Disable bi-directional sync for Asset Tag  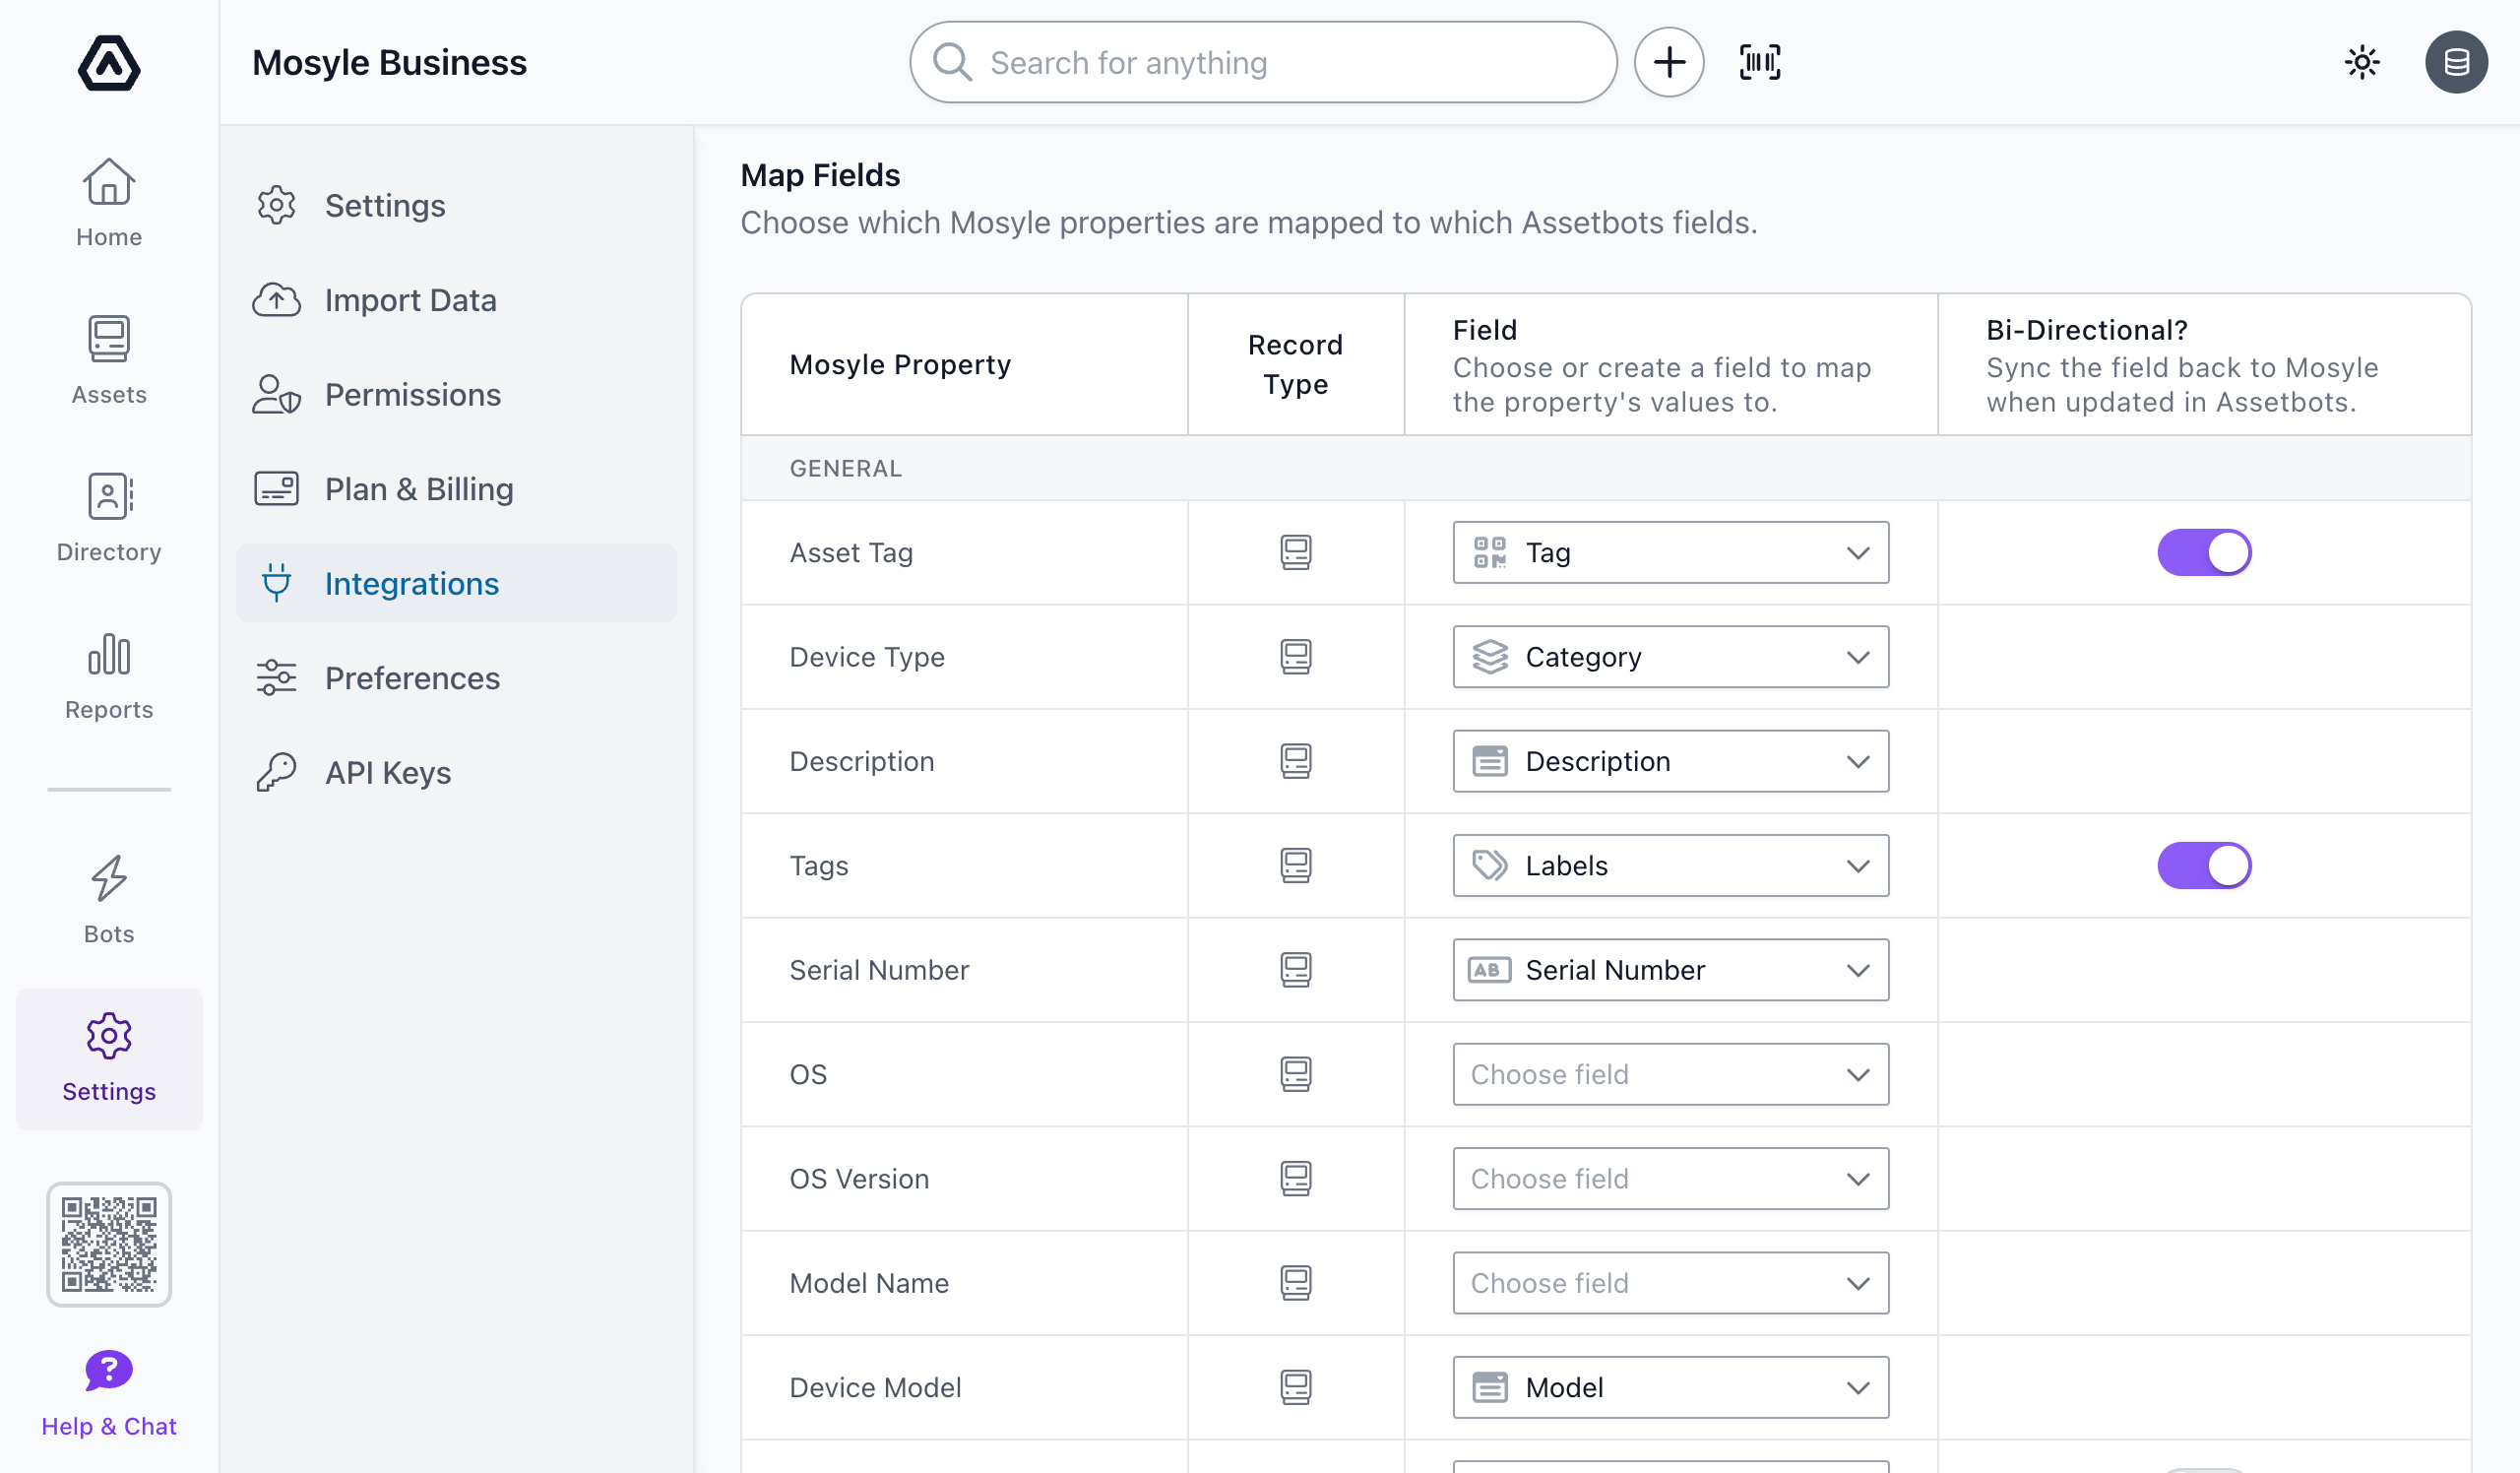2204,553
